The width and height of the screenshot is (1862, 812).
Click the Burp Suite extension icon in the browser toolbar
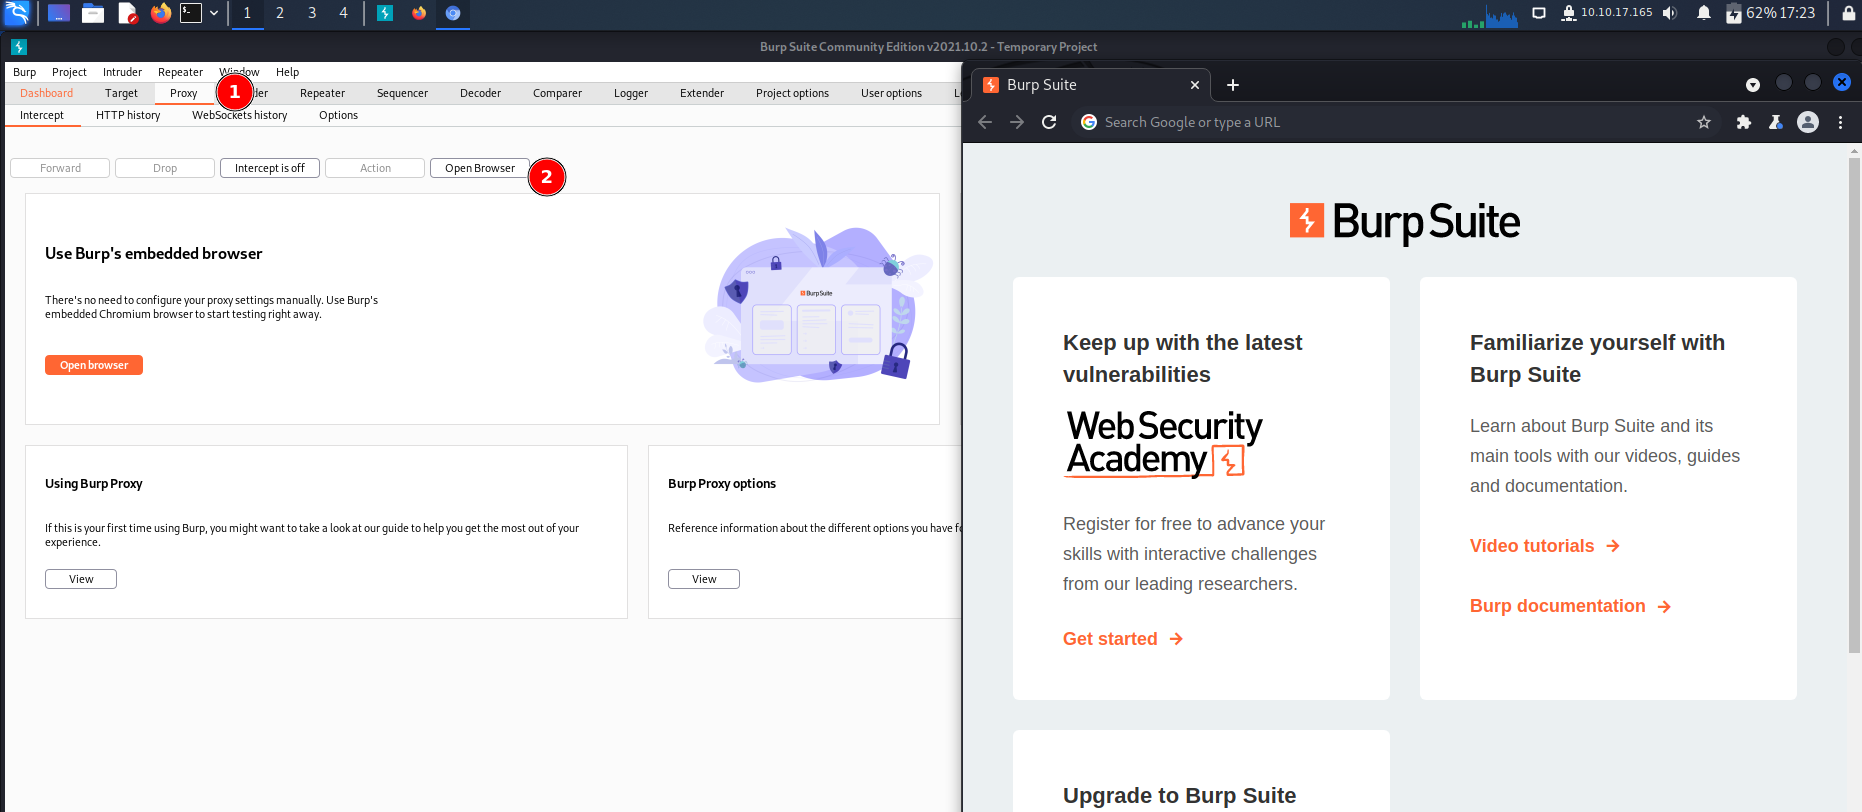point(1776,122)
